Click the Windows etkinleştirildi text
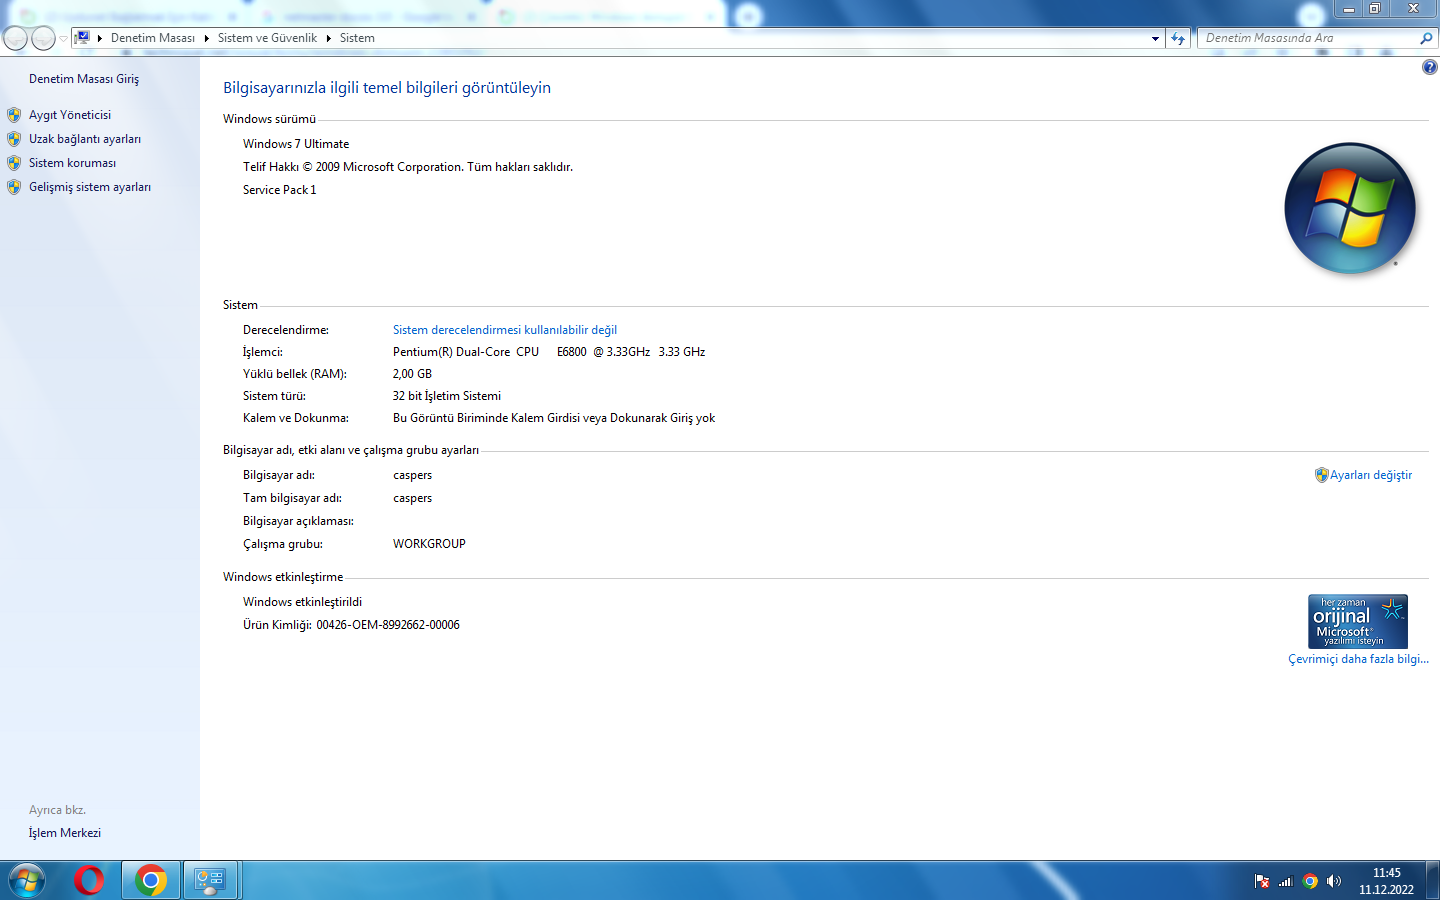1440x900 pixels. [302, 602]
